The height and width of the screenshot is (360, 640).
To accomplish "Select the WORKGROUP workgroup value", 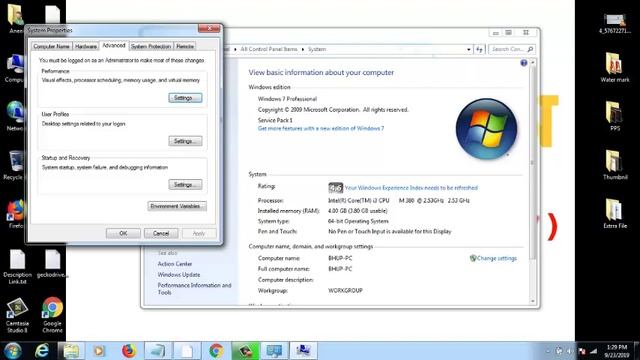I will tap(345, 291).
